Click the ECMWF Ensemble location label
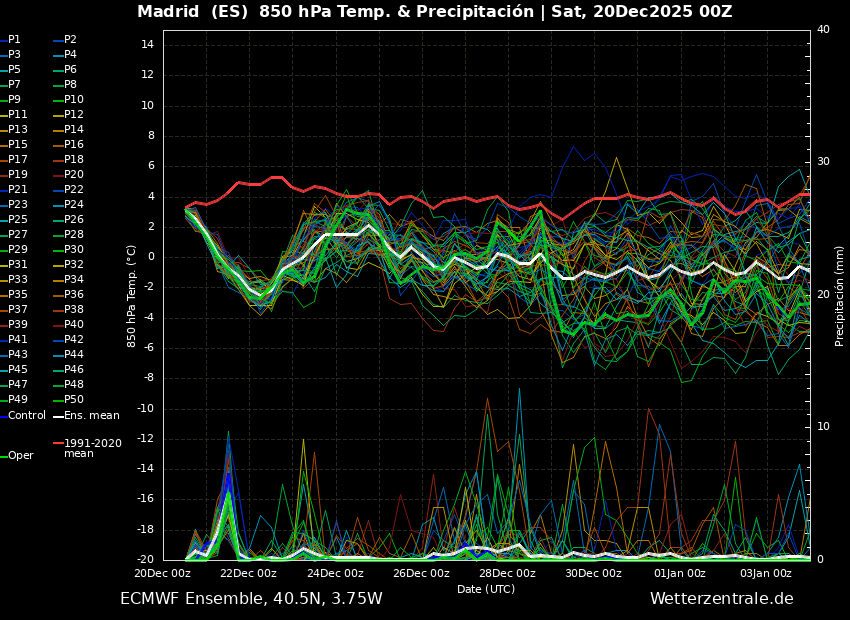Viewport: 850px width, 620px height. (x=250, y=597)
